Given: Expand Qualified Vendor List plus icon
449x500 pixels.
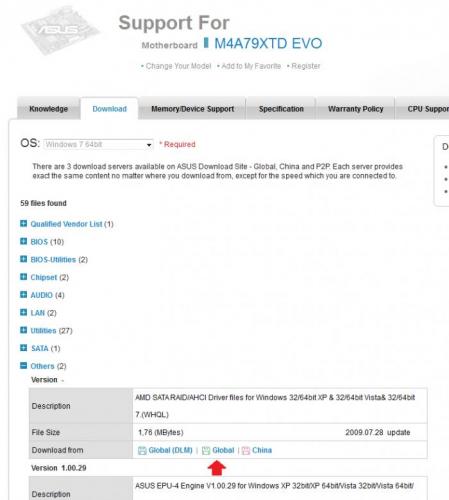Looking at the screenshot, I should pos(23,223).
